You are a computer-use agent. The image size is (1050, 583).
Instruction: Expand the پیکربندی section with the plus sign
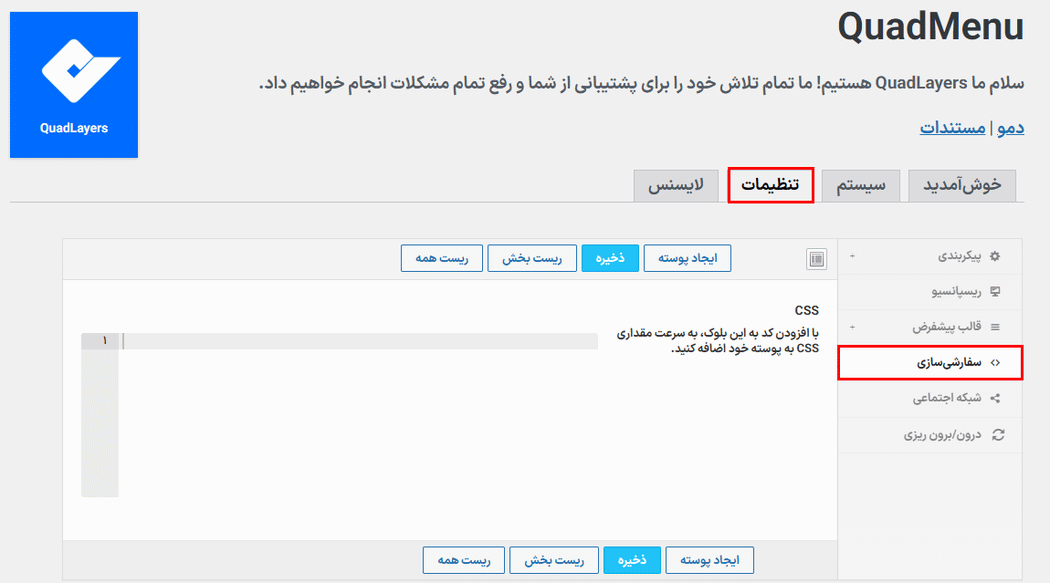pyautogui.click(x=851, y=256)
